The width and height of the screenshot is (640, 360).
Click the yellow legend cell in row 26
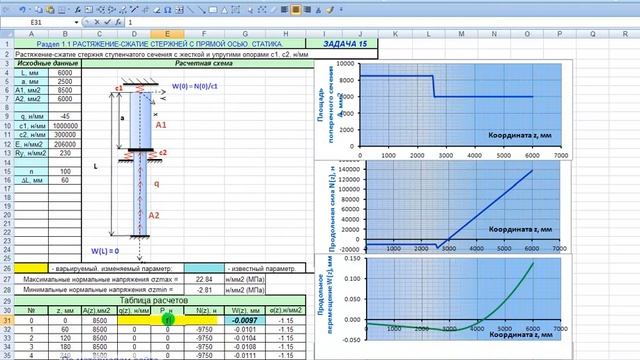pos(31,269)
